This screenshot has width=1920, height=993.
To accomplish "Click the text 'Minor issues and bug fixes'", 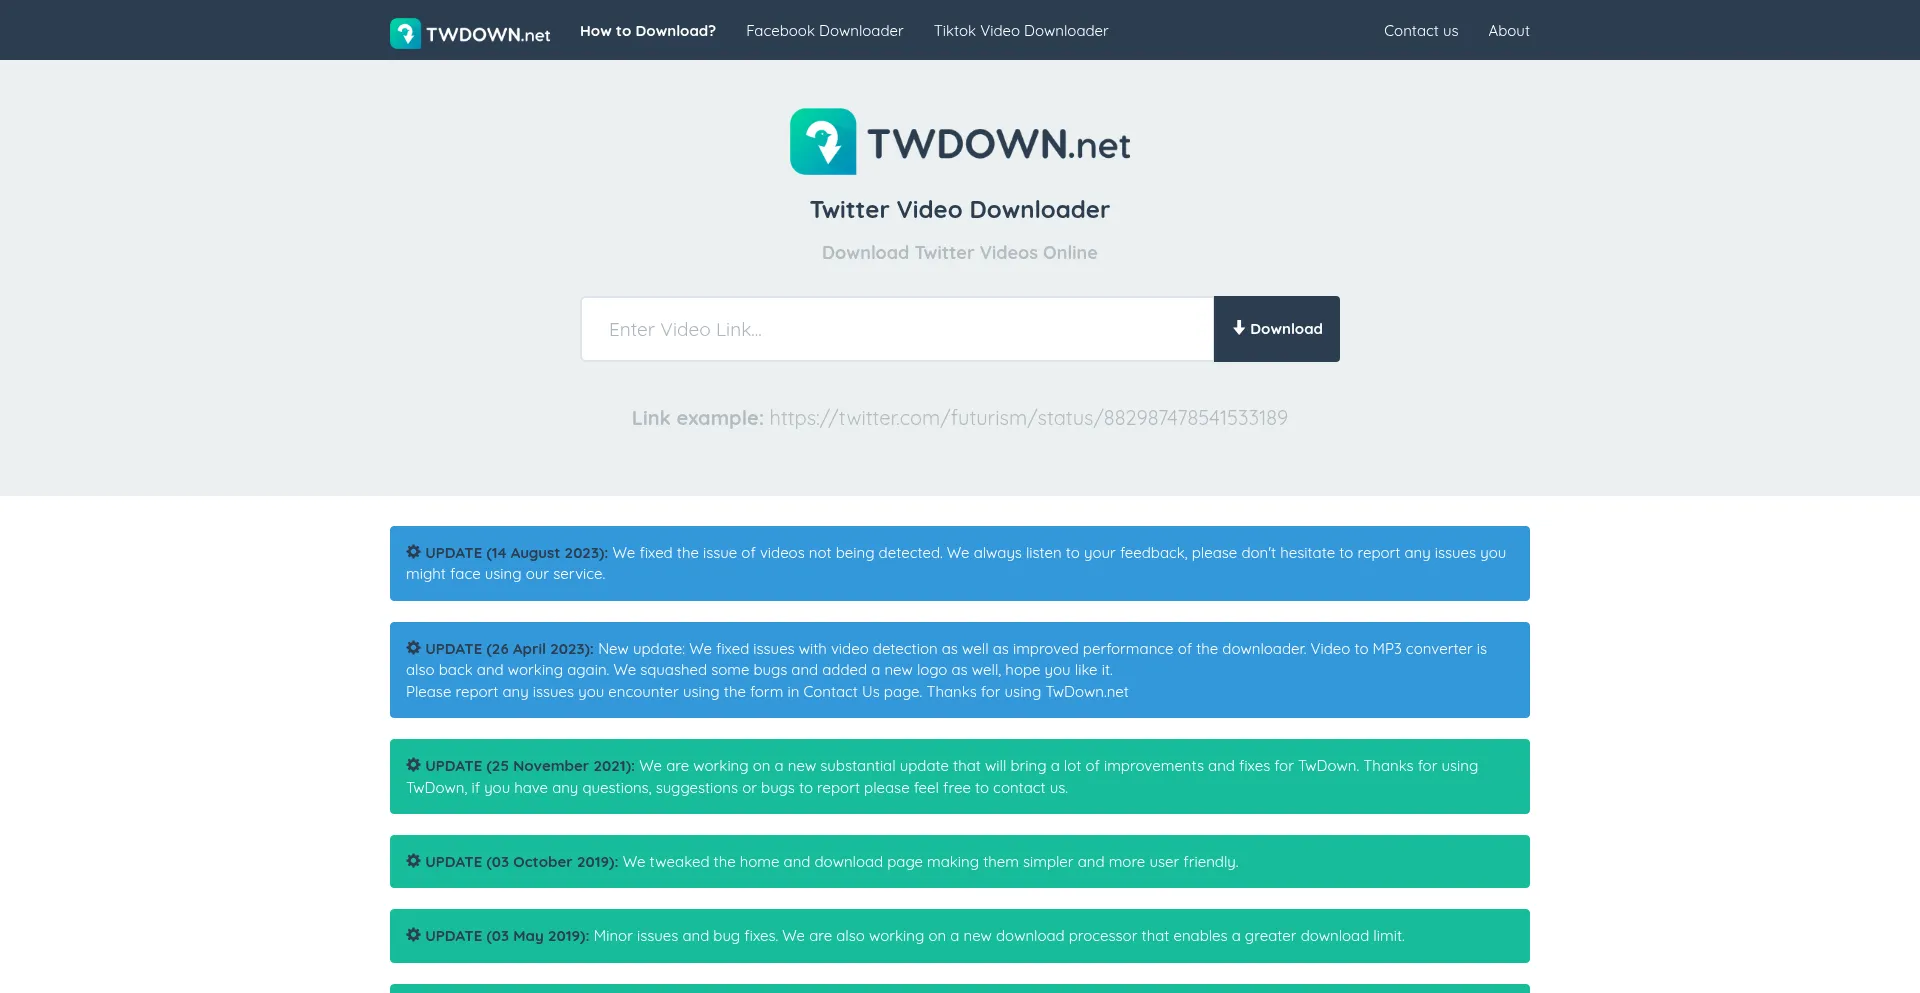I will coord(685,936).
